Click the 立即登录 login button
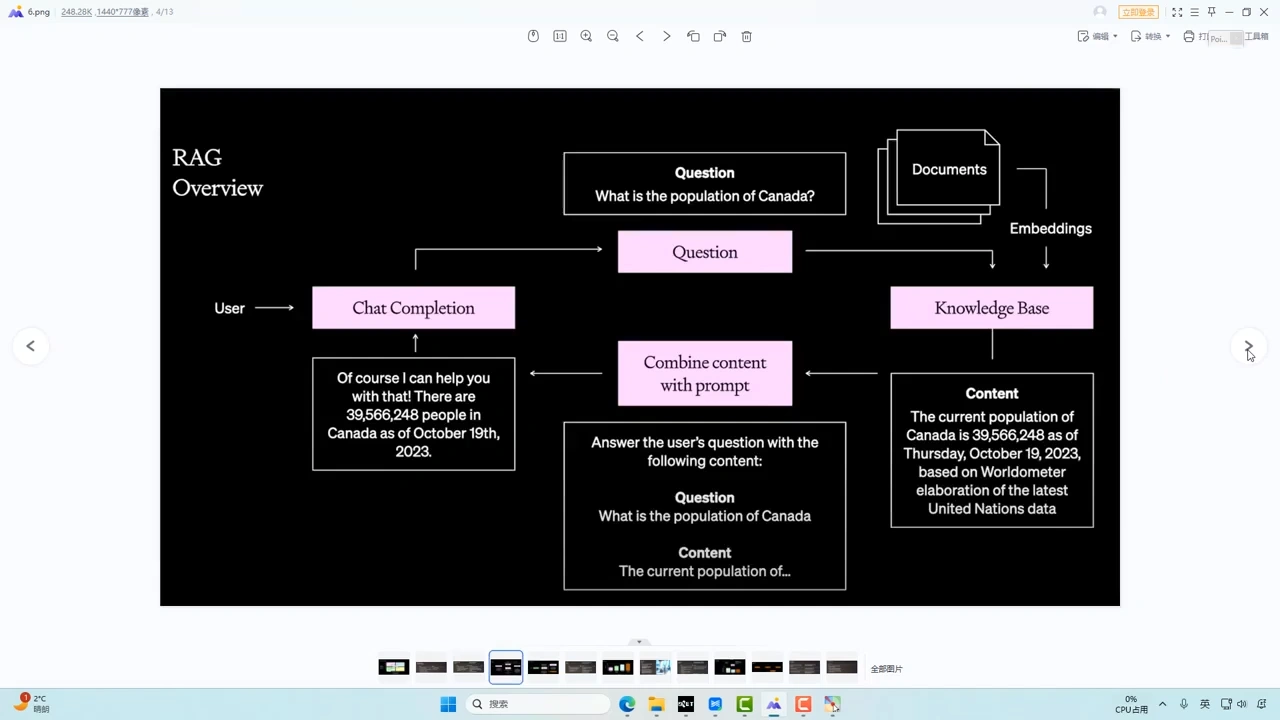The height and width of the screenshot is (720, 1280). coord(1138,12)
